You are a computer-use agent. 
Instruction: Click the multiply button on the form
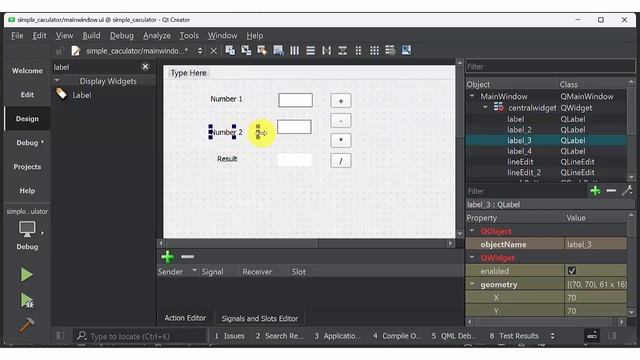click(x=341, y=140)
